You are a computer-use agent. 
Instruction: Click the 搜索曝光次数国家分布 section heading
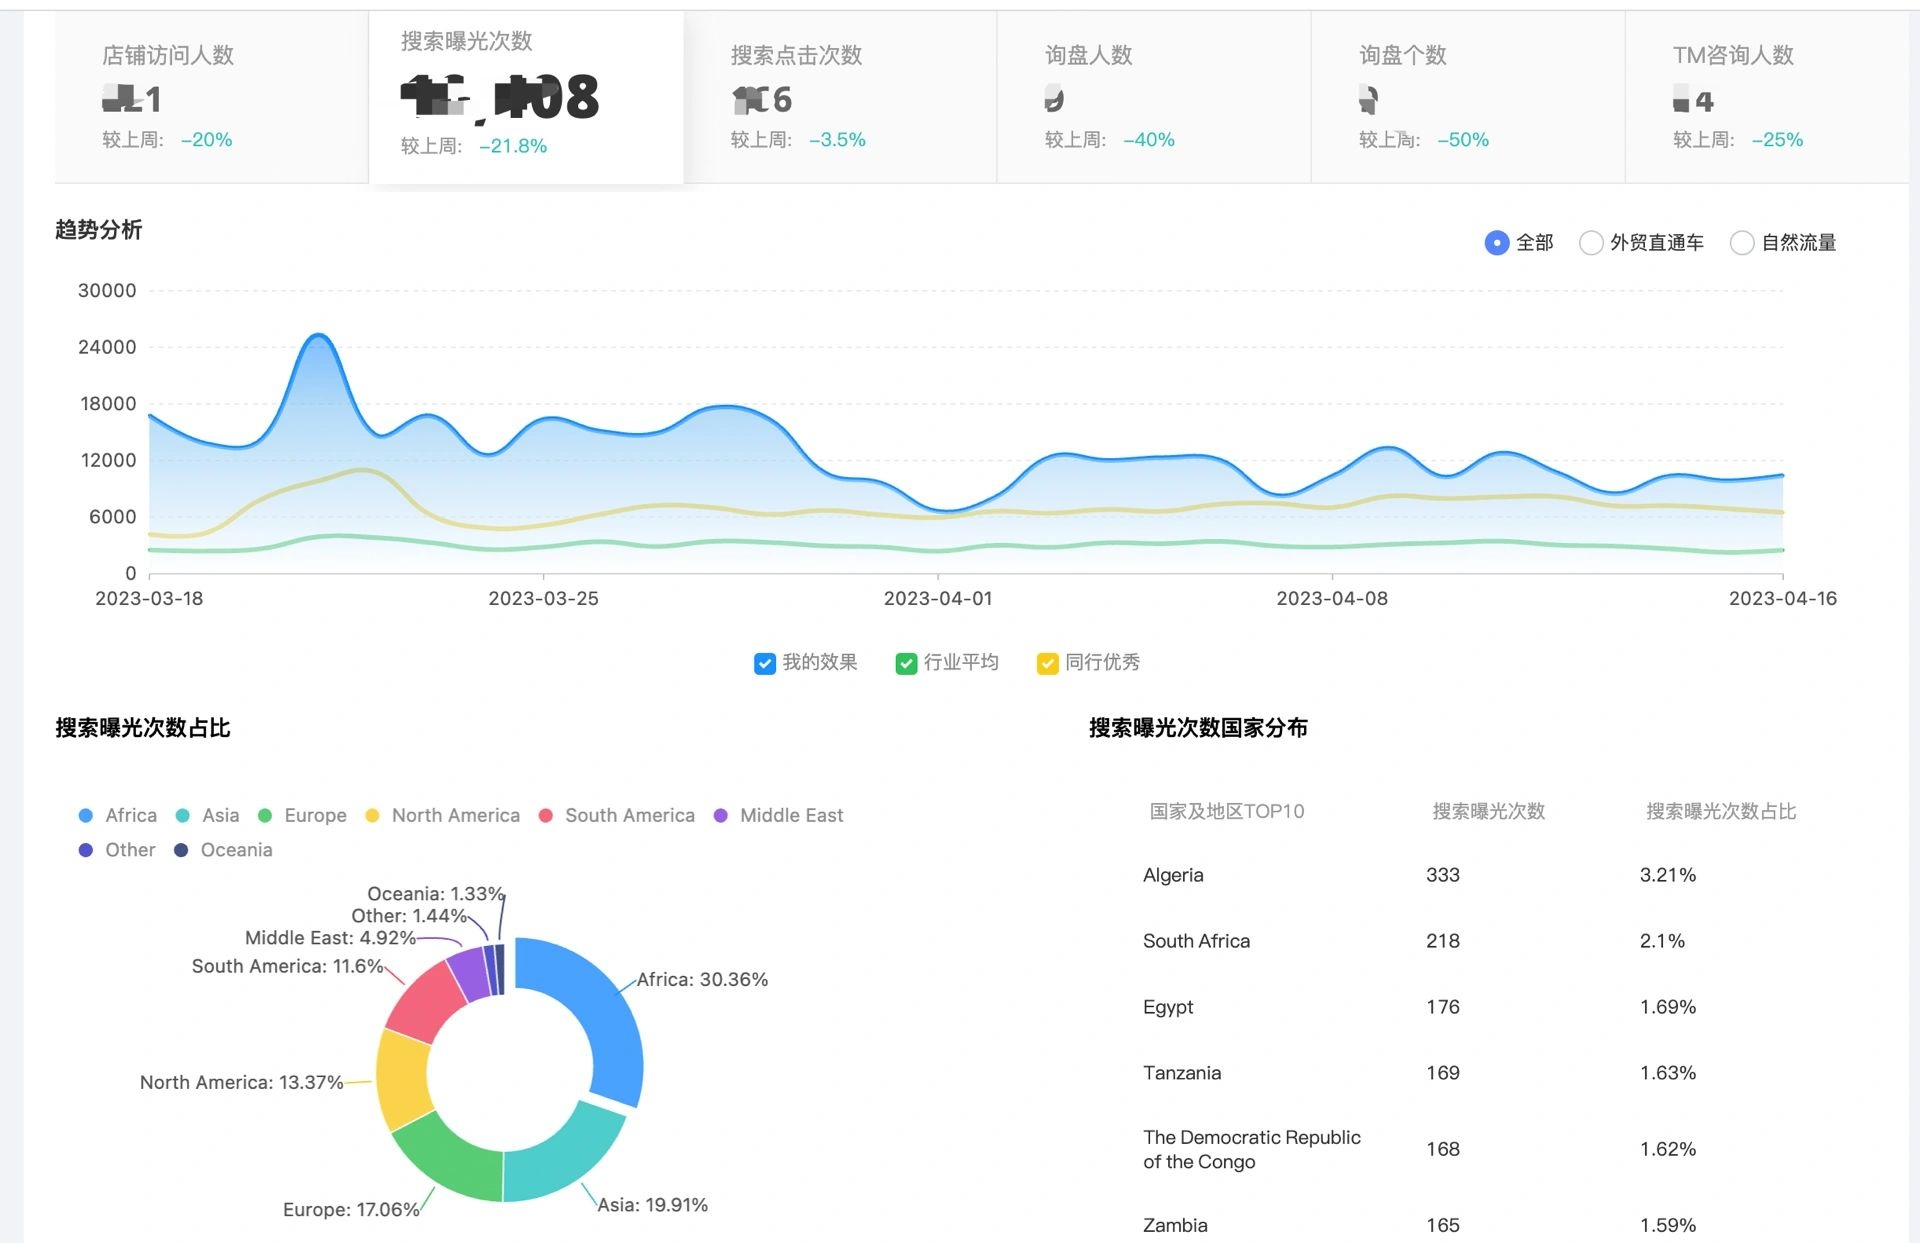click(x=1198, y=728)
